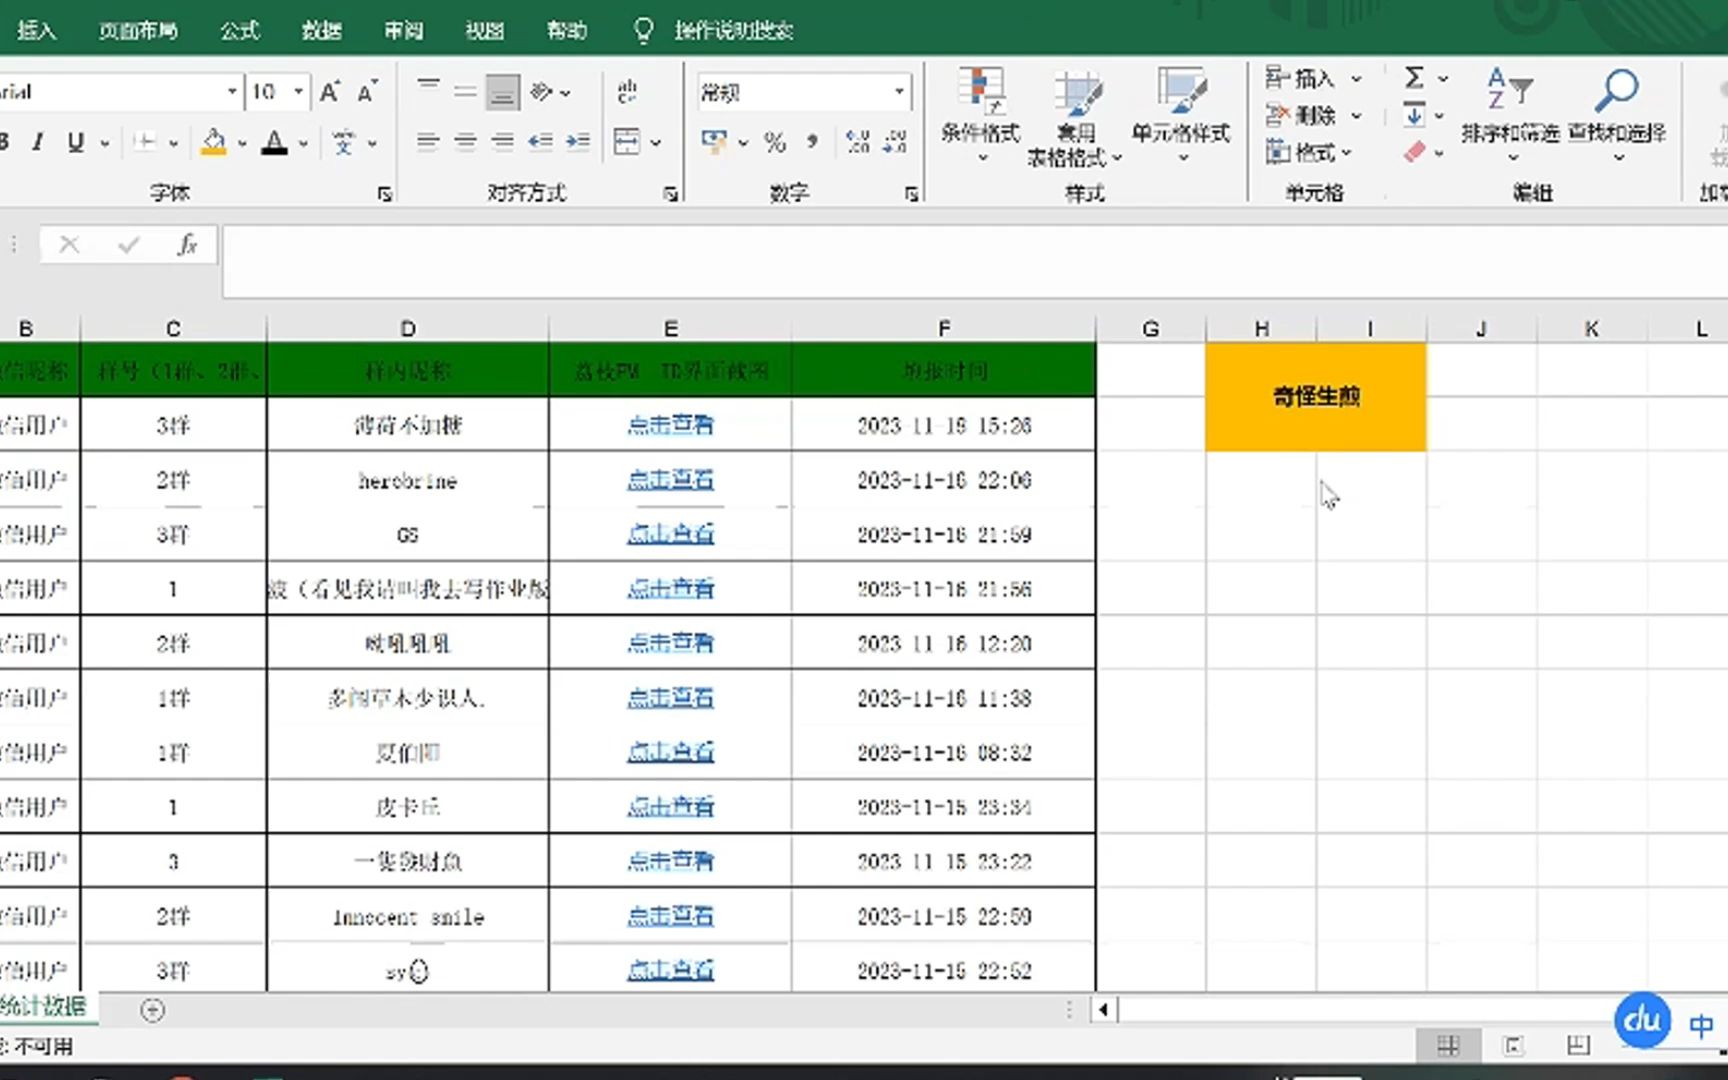
Task: Align text left
Action: (428, 142)
